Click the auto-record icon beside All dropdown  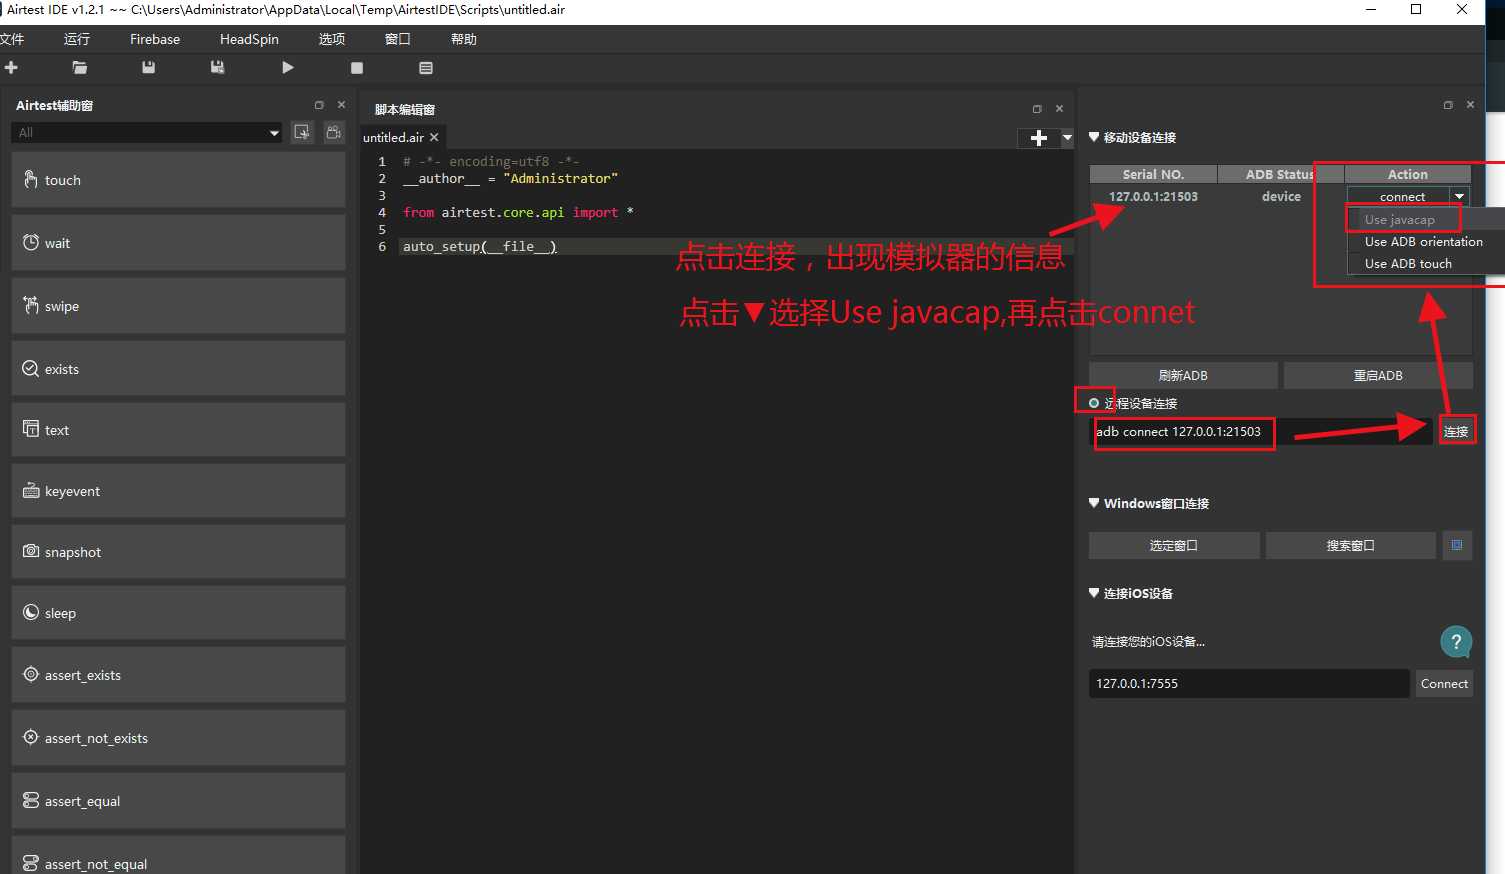[x=302, y=132]
